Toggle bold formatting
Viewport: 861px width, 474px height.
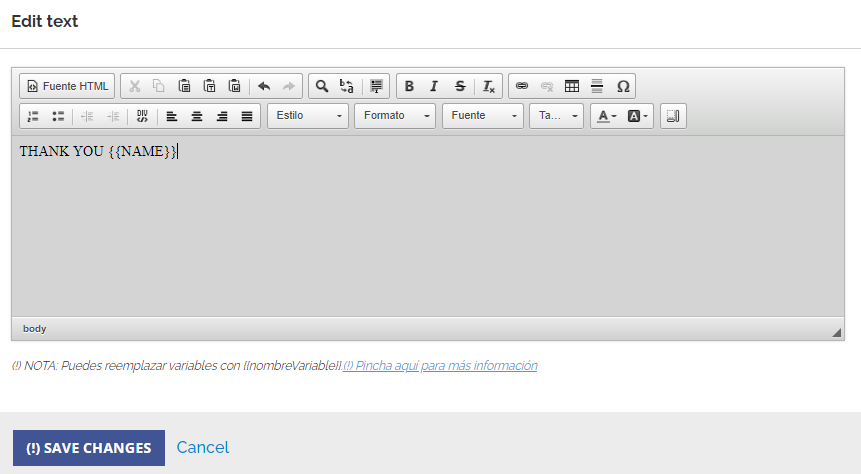[409, 86]
